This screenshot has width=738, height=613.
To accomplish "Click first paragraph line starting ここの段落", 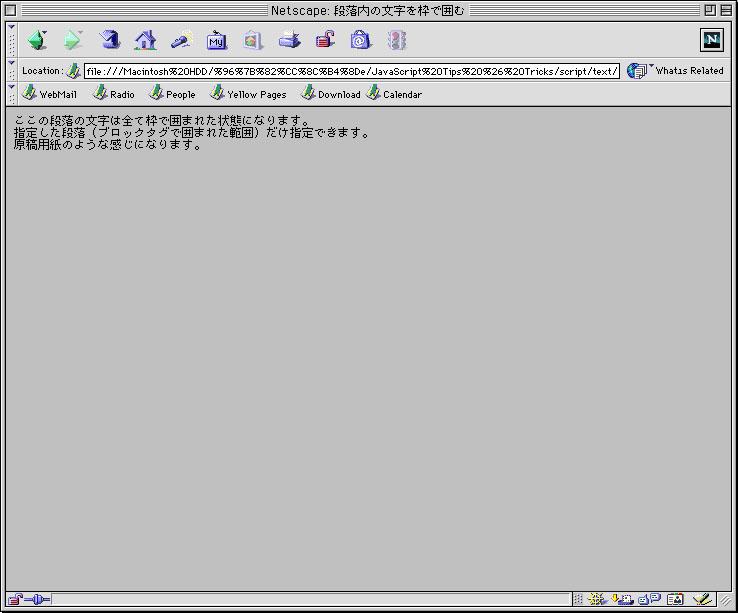I will 161,121.
